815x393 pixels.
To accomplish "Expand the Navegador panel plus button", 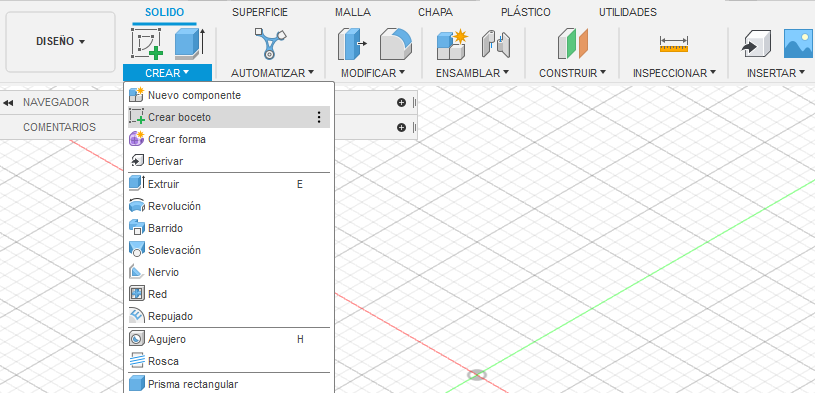I will click(x=401, y=102).
